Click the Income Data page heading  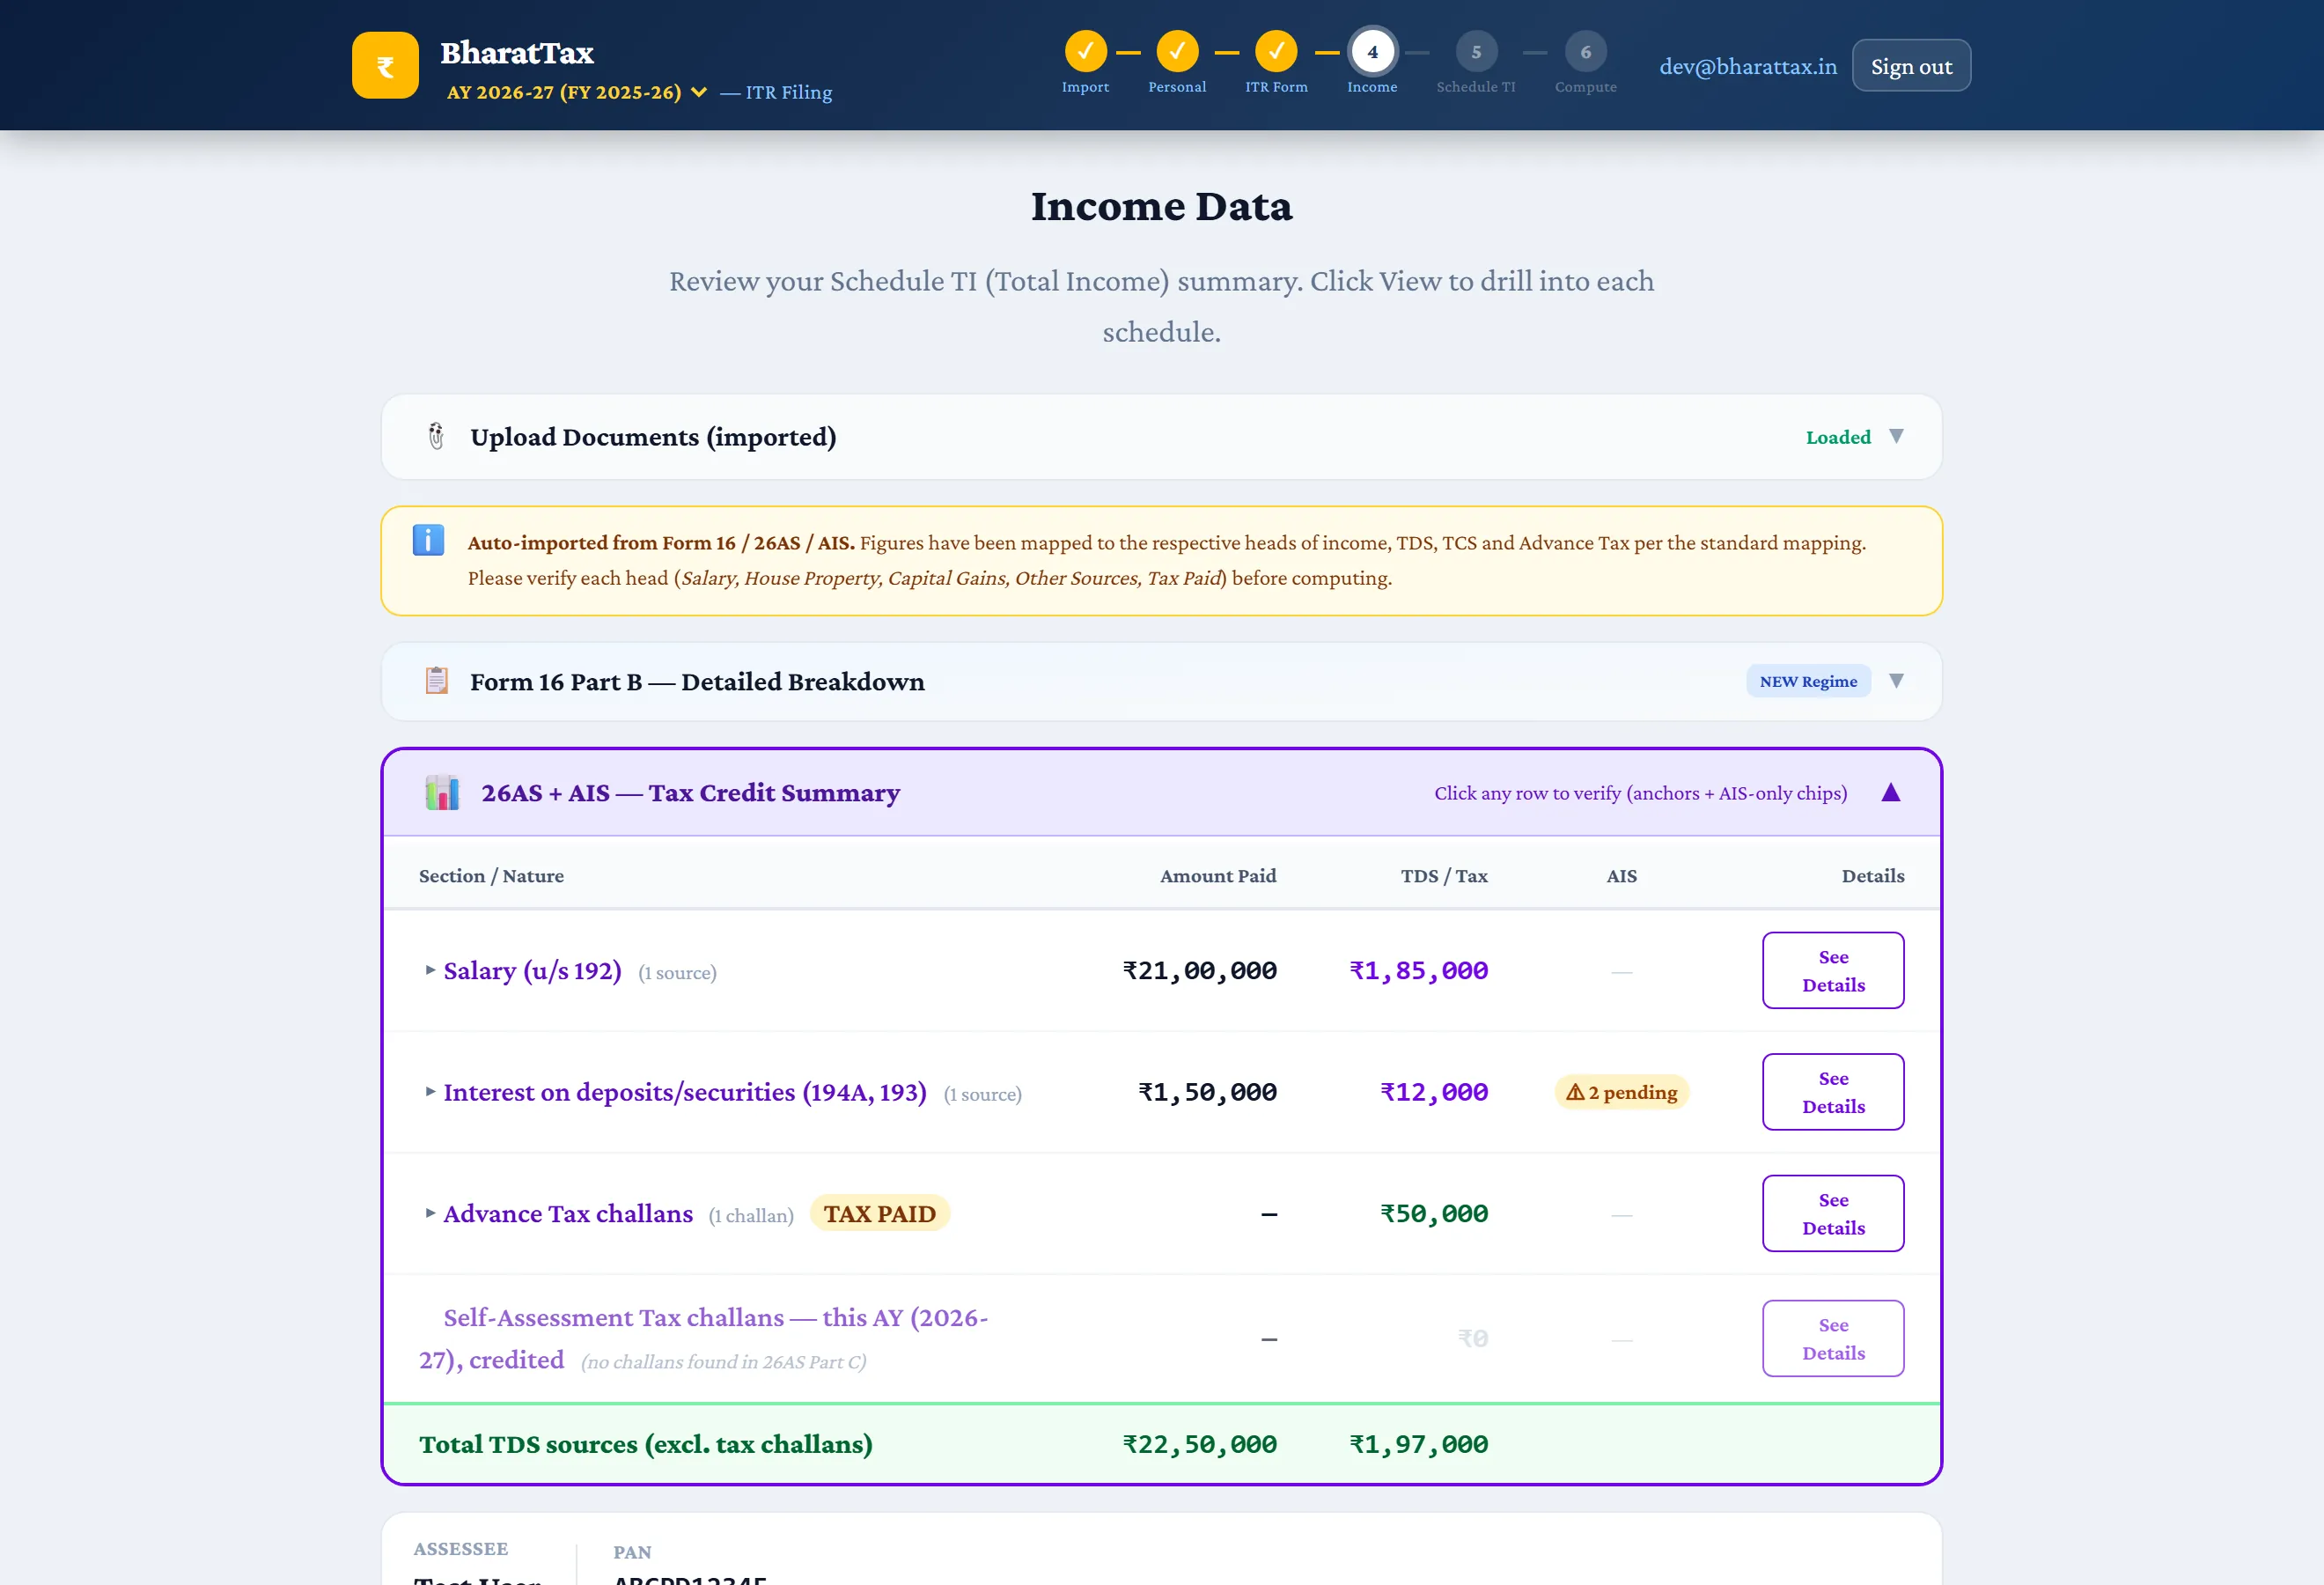click(1161, 206)
